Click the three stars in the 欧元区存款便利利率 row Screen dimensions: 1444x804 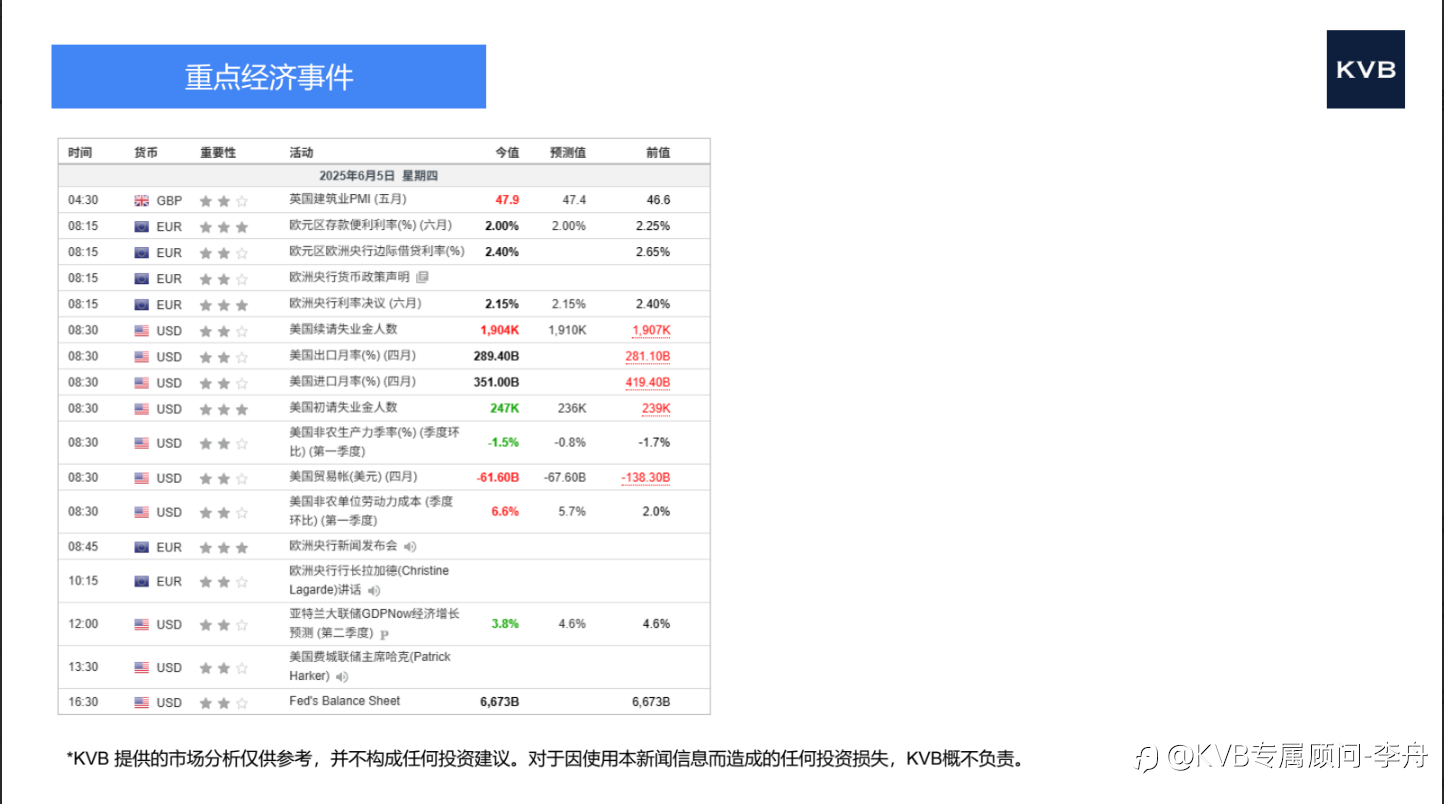[x=223, y=227]
